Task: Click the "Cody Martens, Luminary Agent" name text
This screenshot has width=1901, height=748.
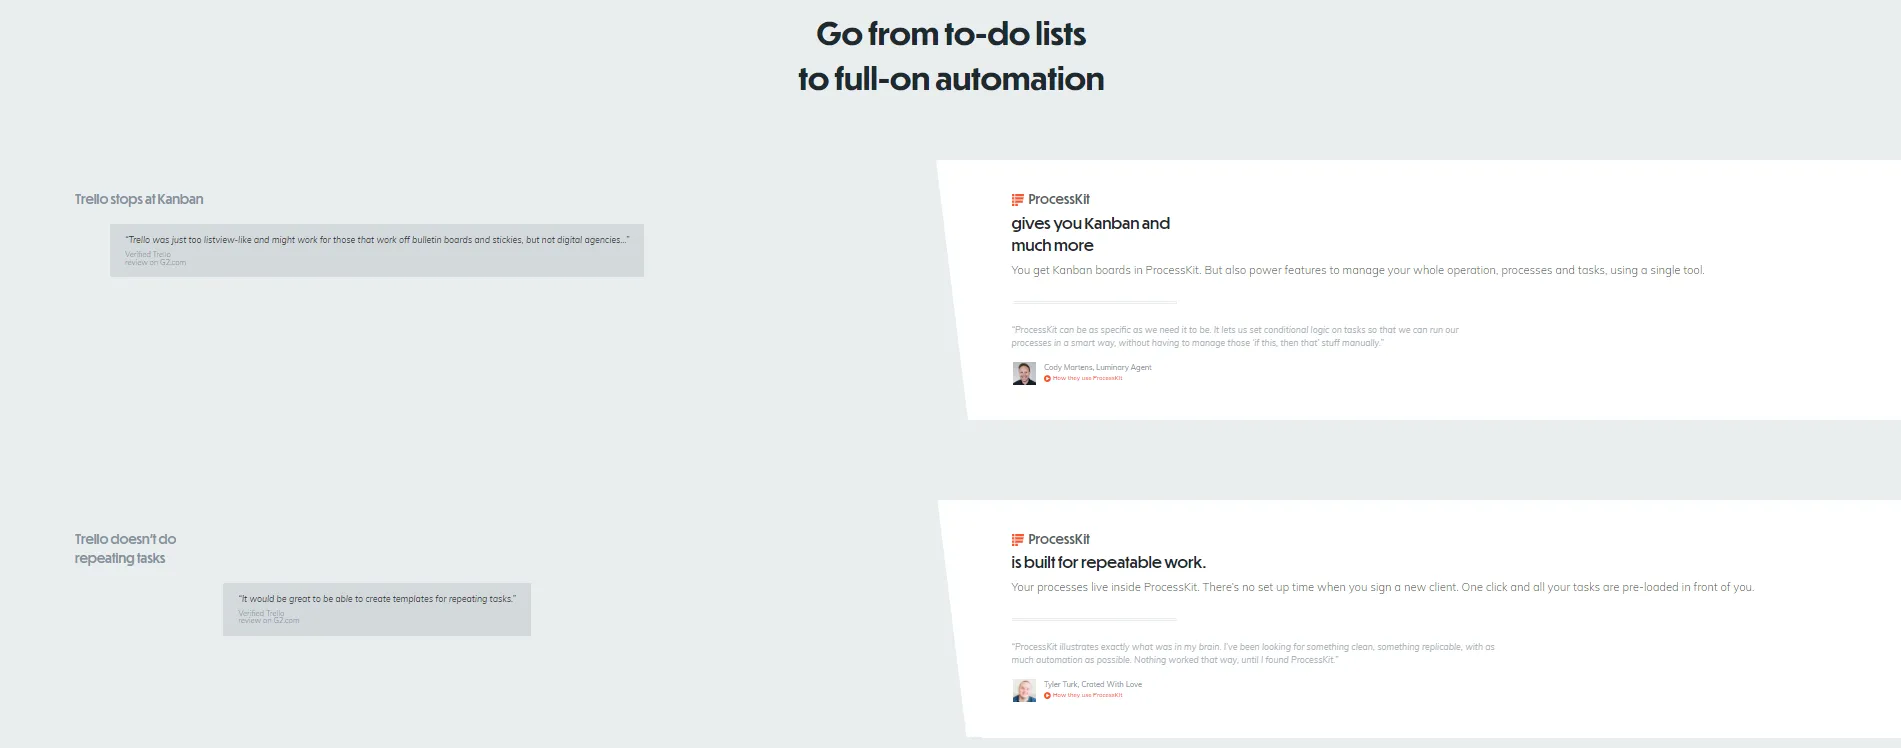Action: pyautogui.click(x=1097, y=368)
